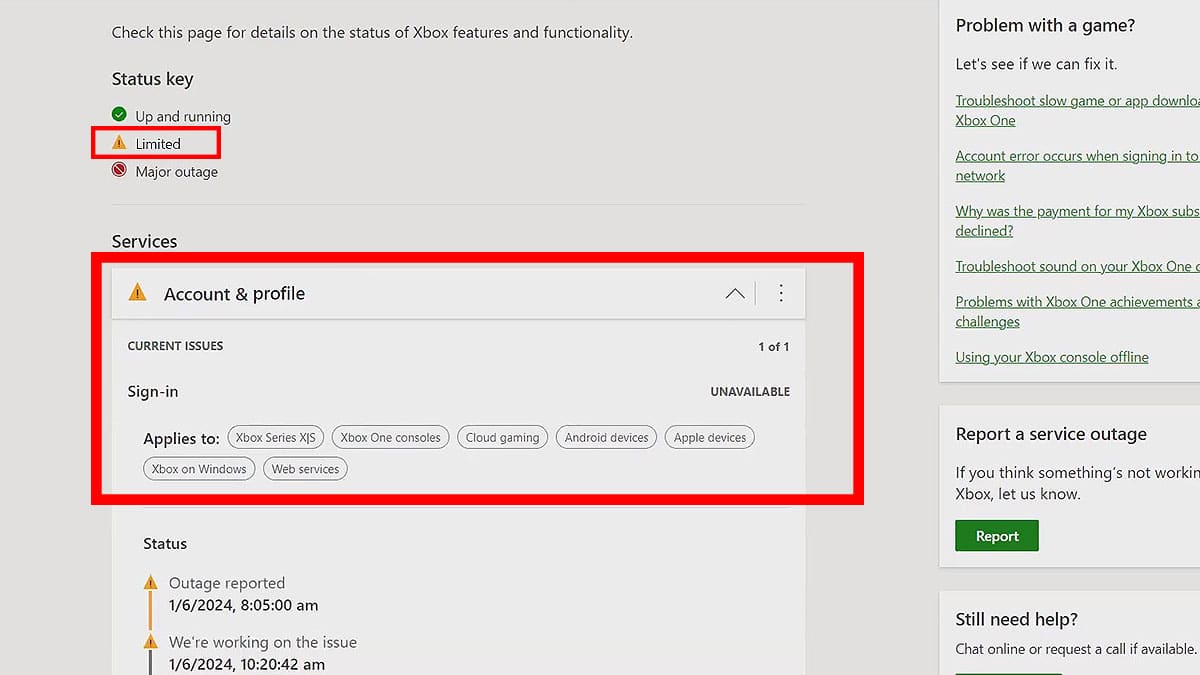Click the green Report button
Viewport: 1200px width, 675px height.
(x=997, y=536)
